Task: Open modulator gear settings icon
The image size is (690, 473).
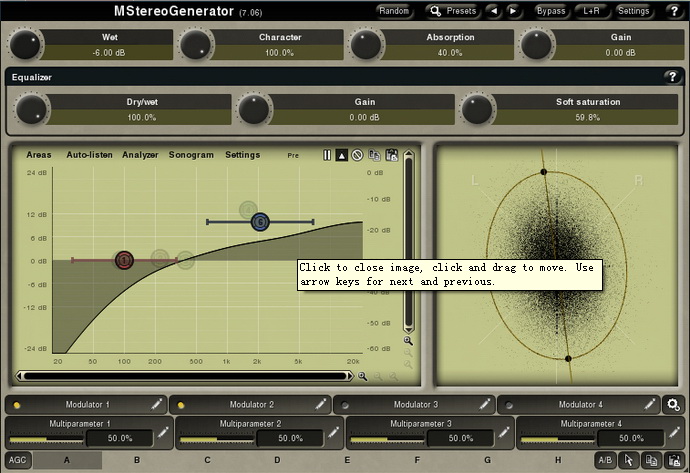Action: (x=673, y=405)
